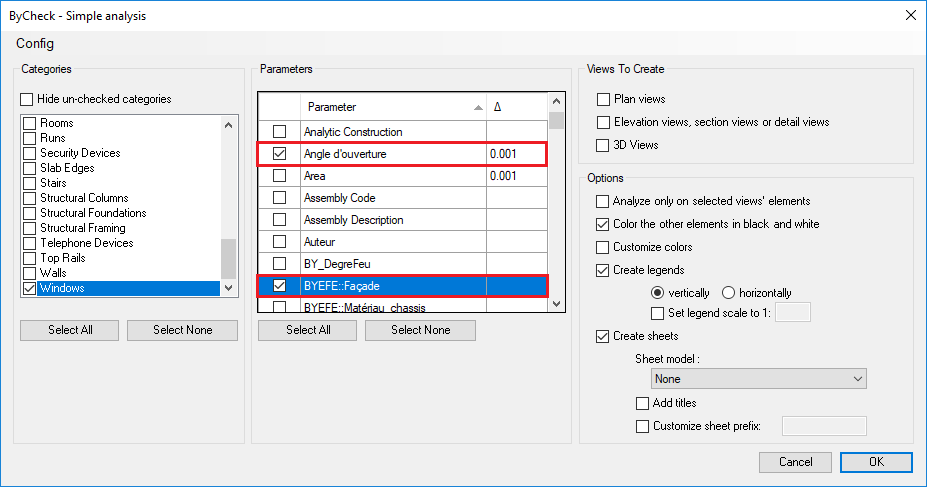Uncheck the Angle d'ouverture parameter
Screen dimensions: 927x487
[x=279, y=154]
